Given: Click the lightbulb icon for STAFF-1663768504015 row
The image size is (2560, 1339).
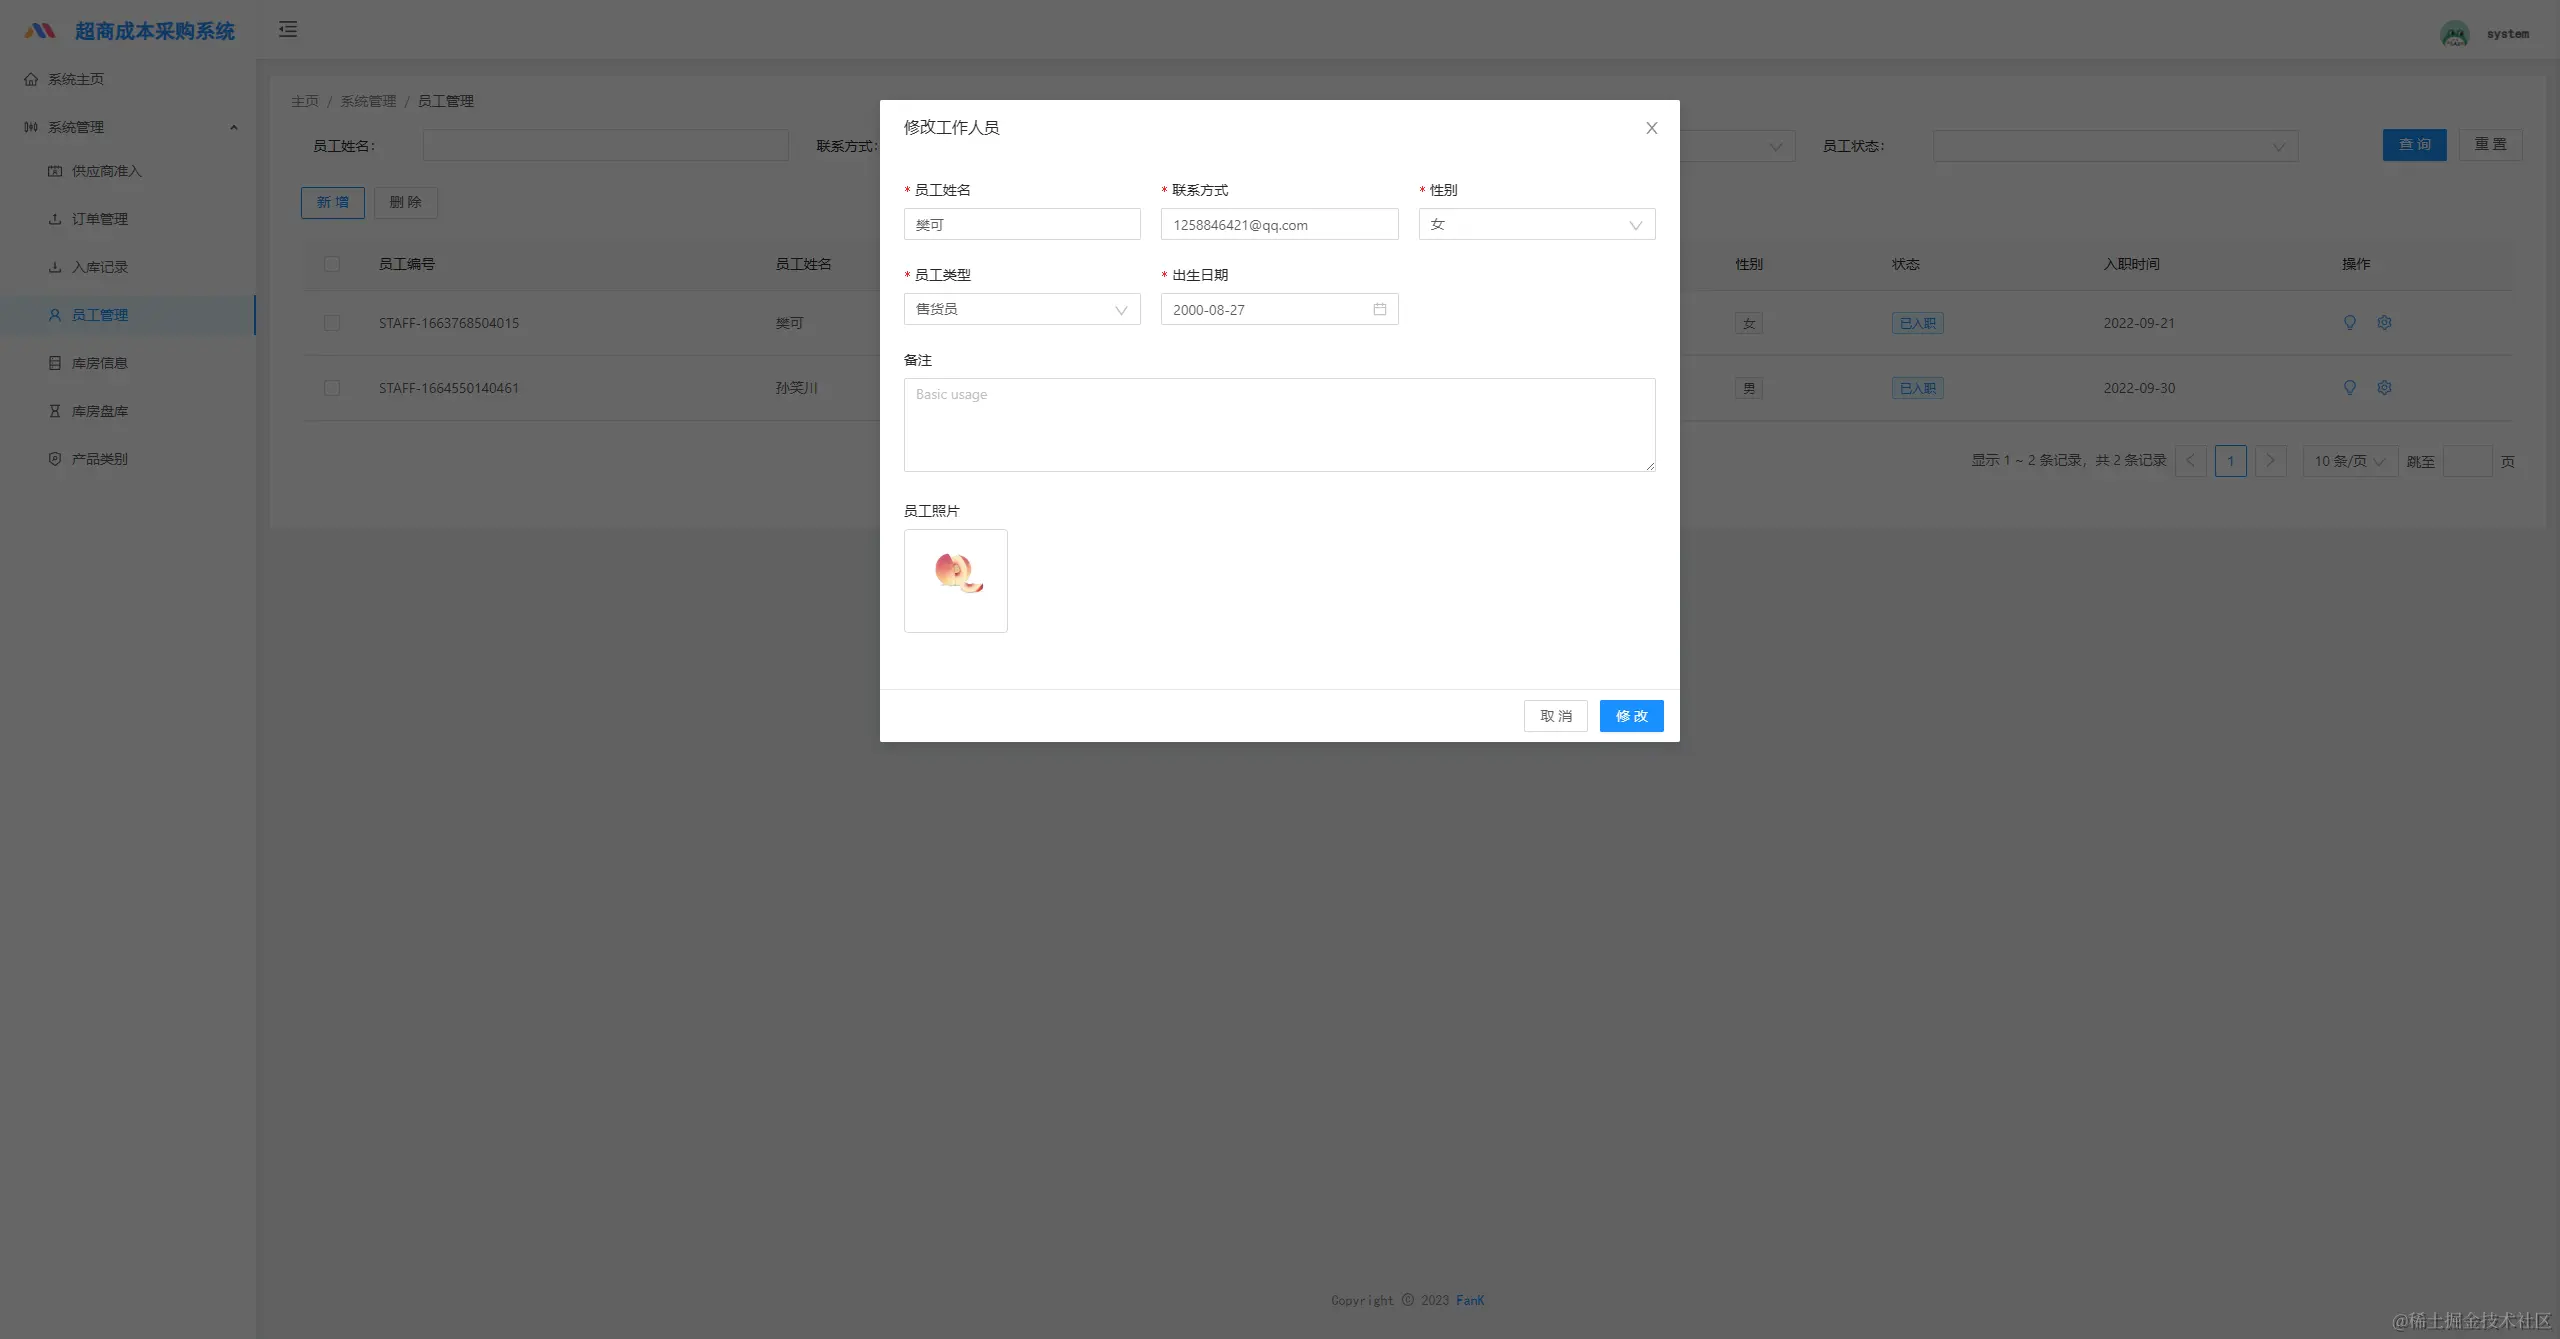Looking at the screenshot, I should pyautogui.click(x=2350, y=322).
